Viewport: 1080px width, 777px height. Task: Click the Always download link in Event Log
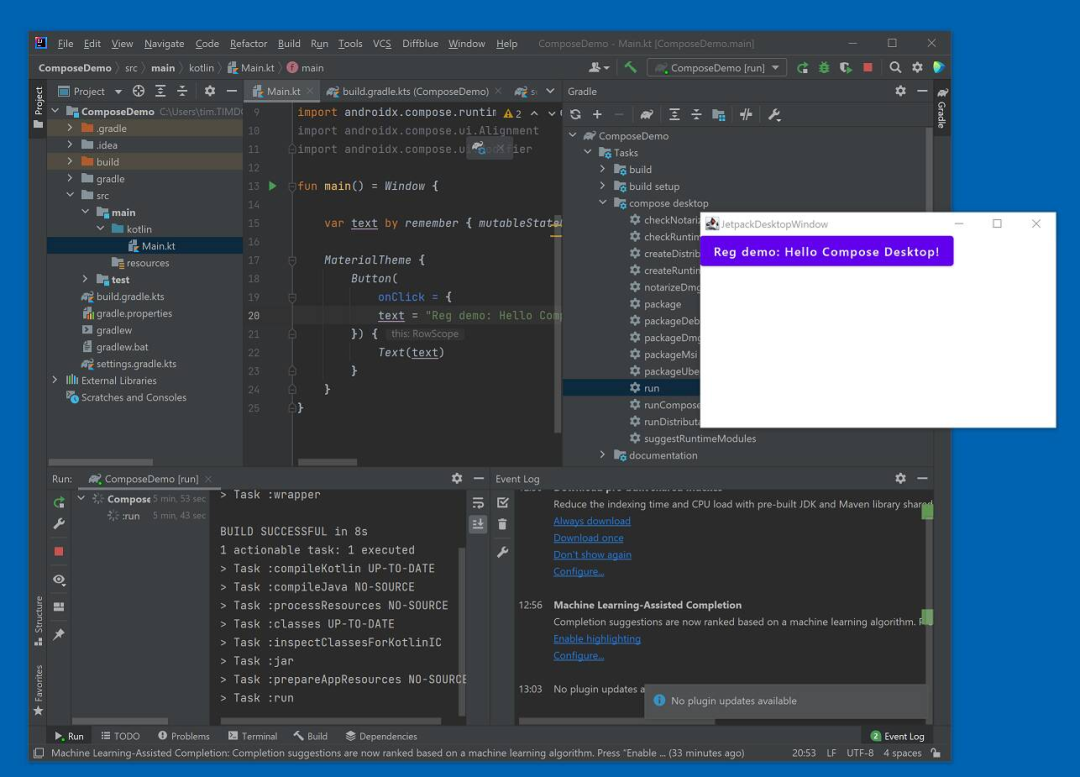(x=592, y=520)
